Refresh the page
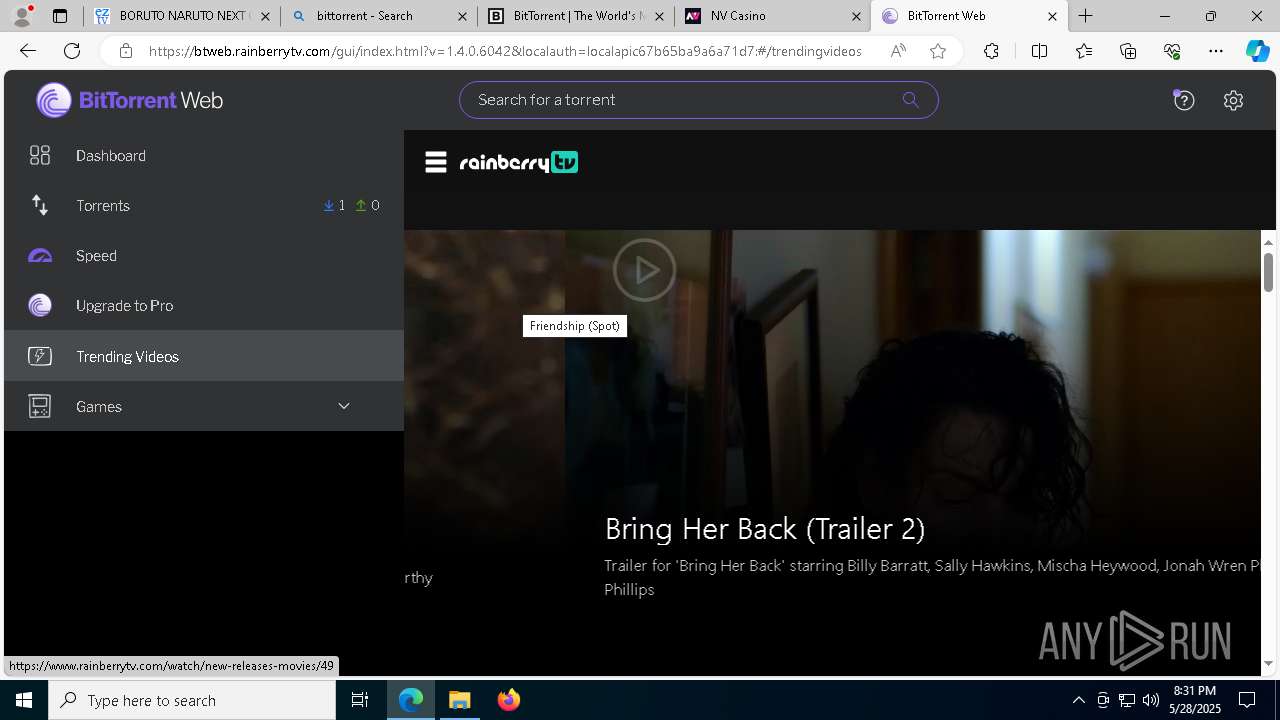Screen dimensions: 1280x720 click(x=72, y=51)
